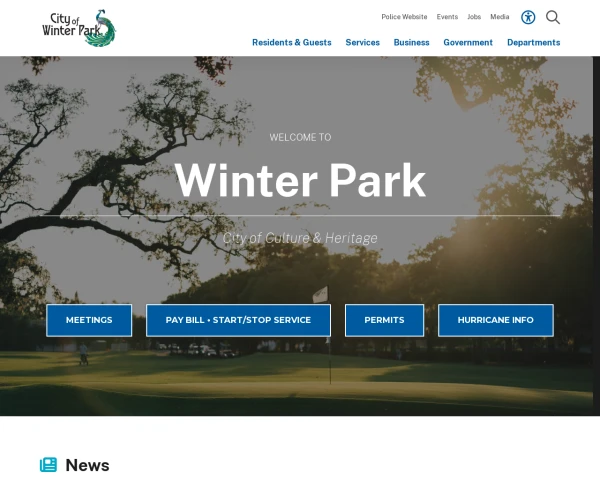The height and width of the screenshot is (480, 600).
Task: Click the 'City of Culture & Heritage' tagline
Action: click(300, 238)
